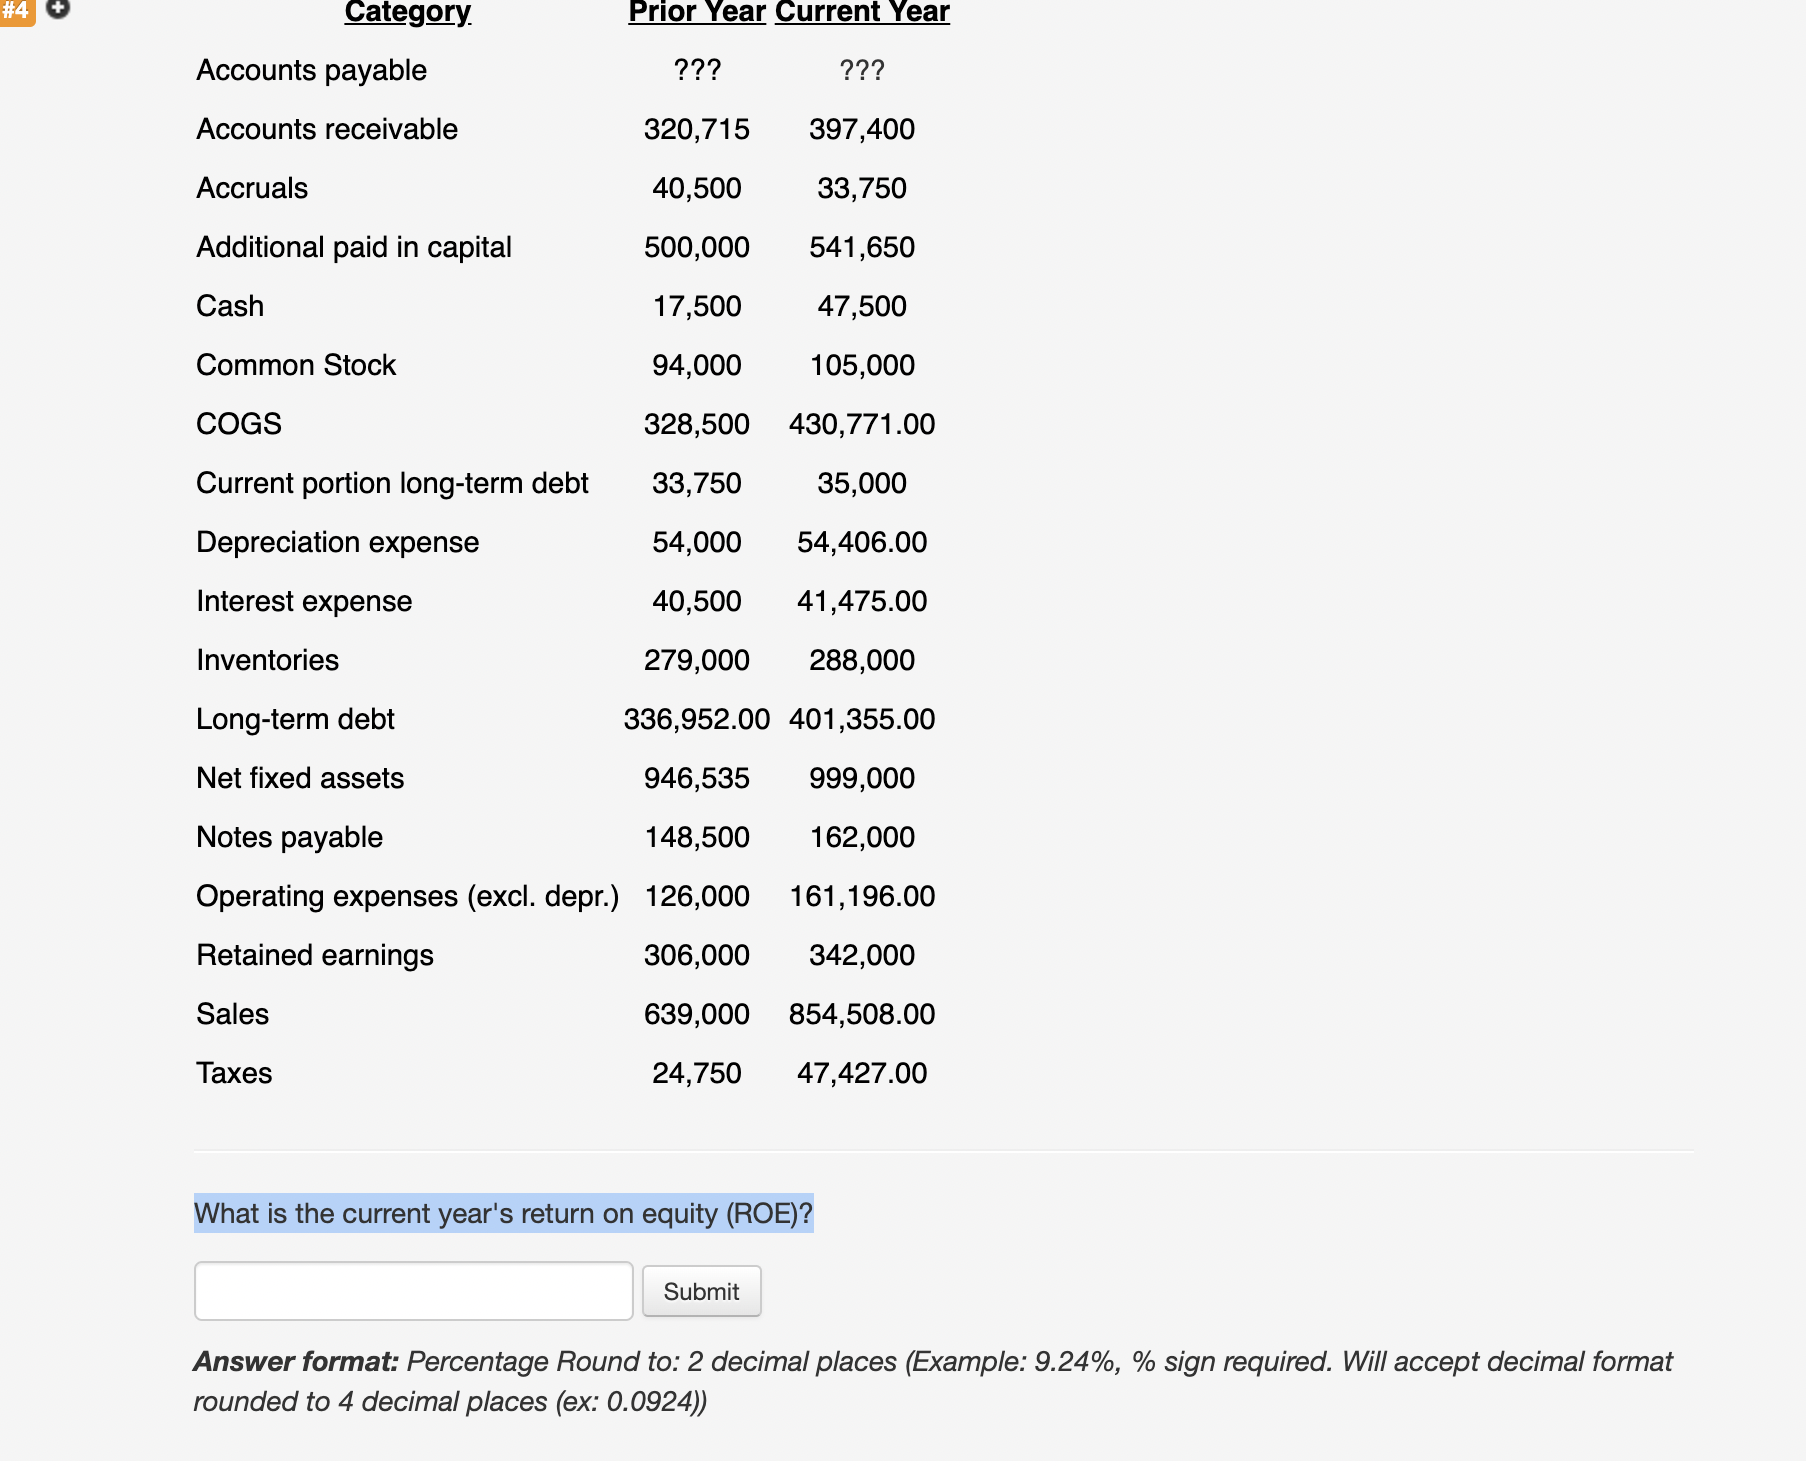The height and width of the screenshot is (1467, 1806).
Task: Click the Retained earnings row label
Action: (314, 954)
